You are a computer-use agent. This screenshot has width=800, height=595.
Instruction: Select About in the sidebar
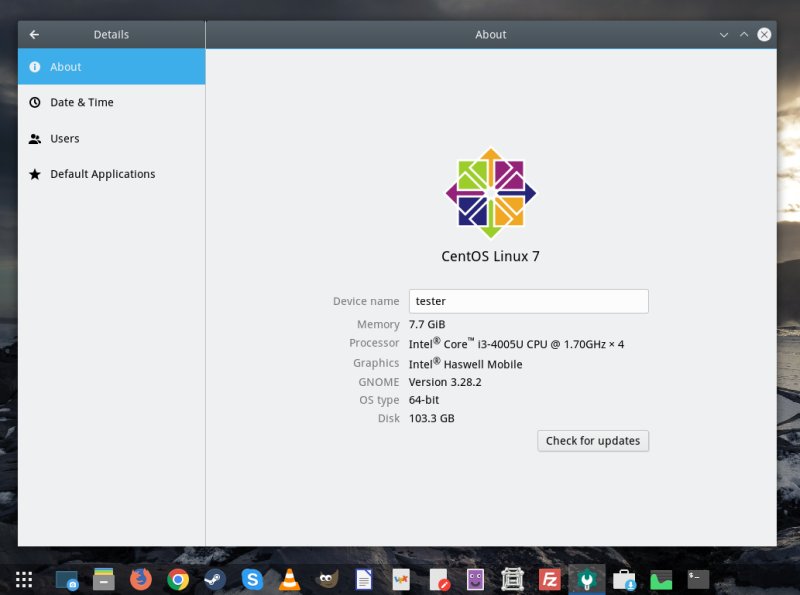pos(112,67)
